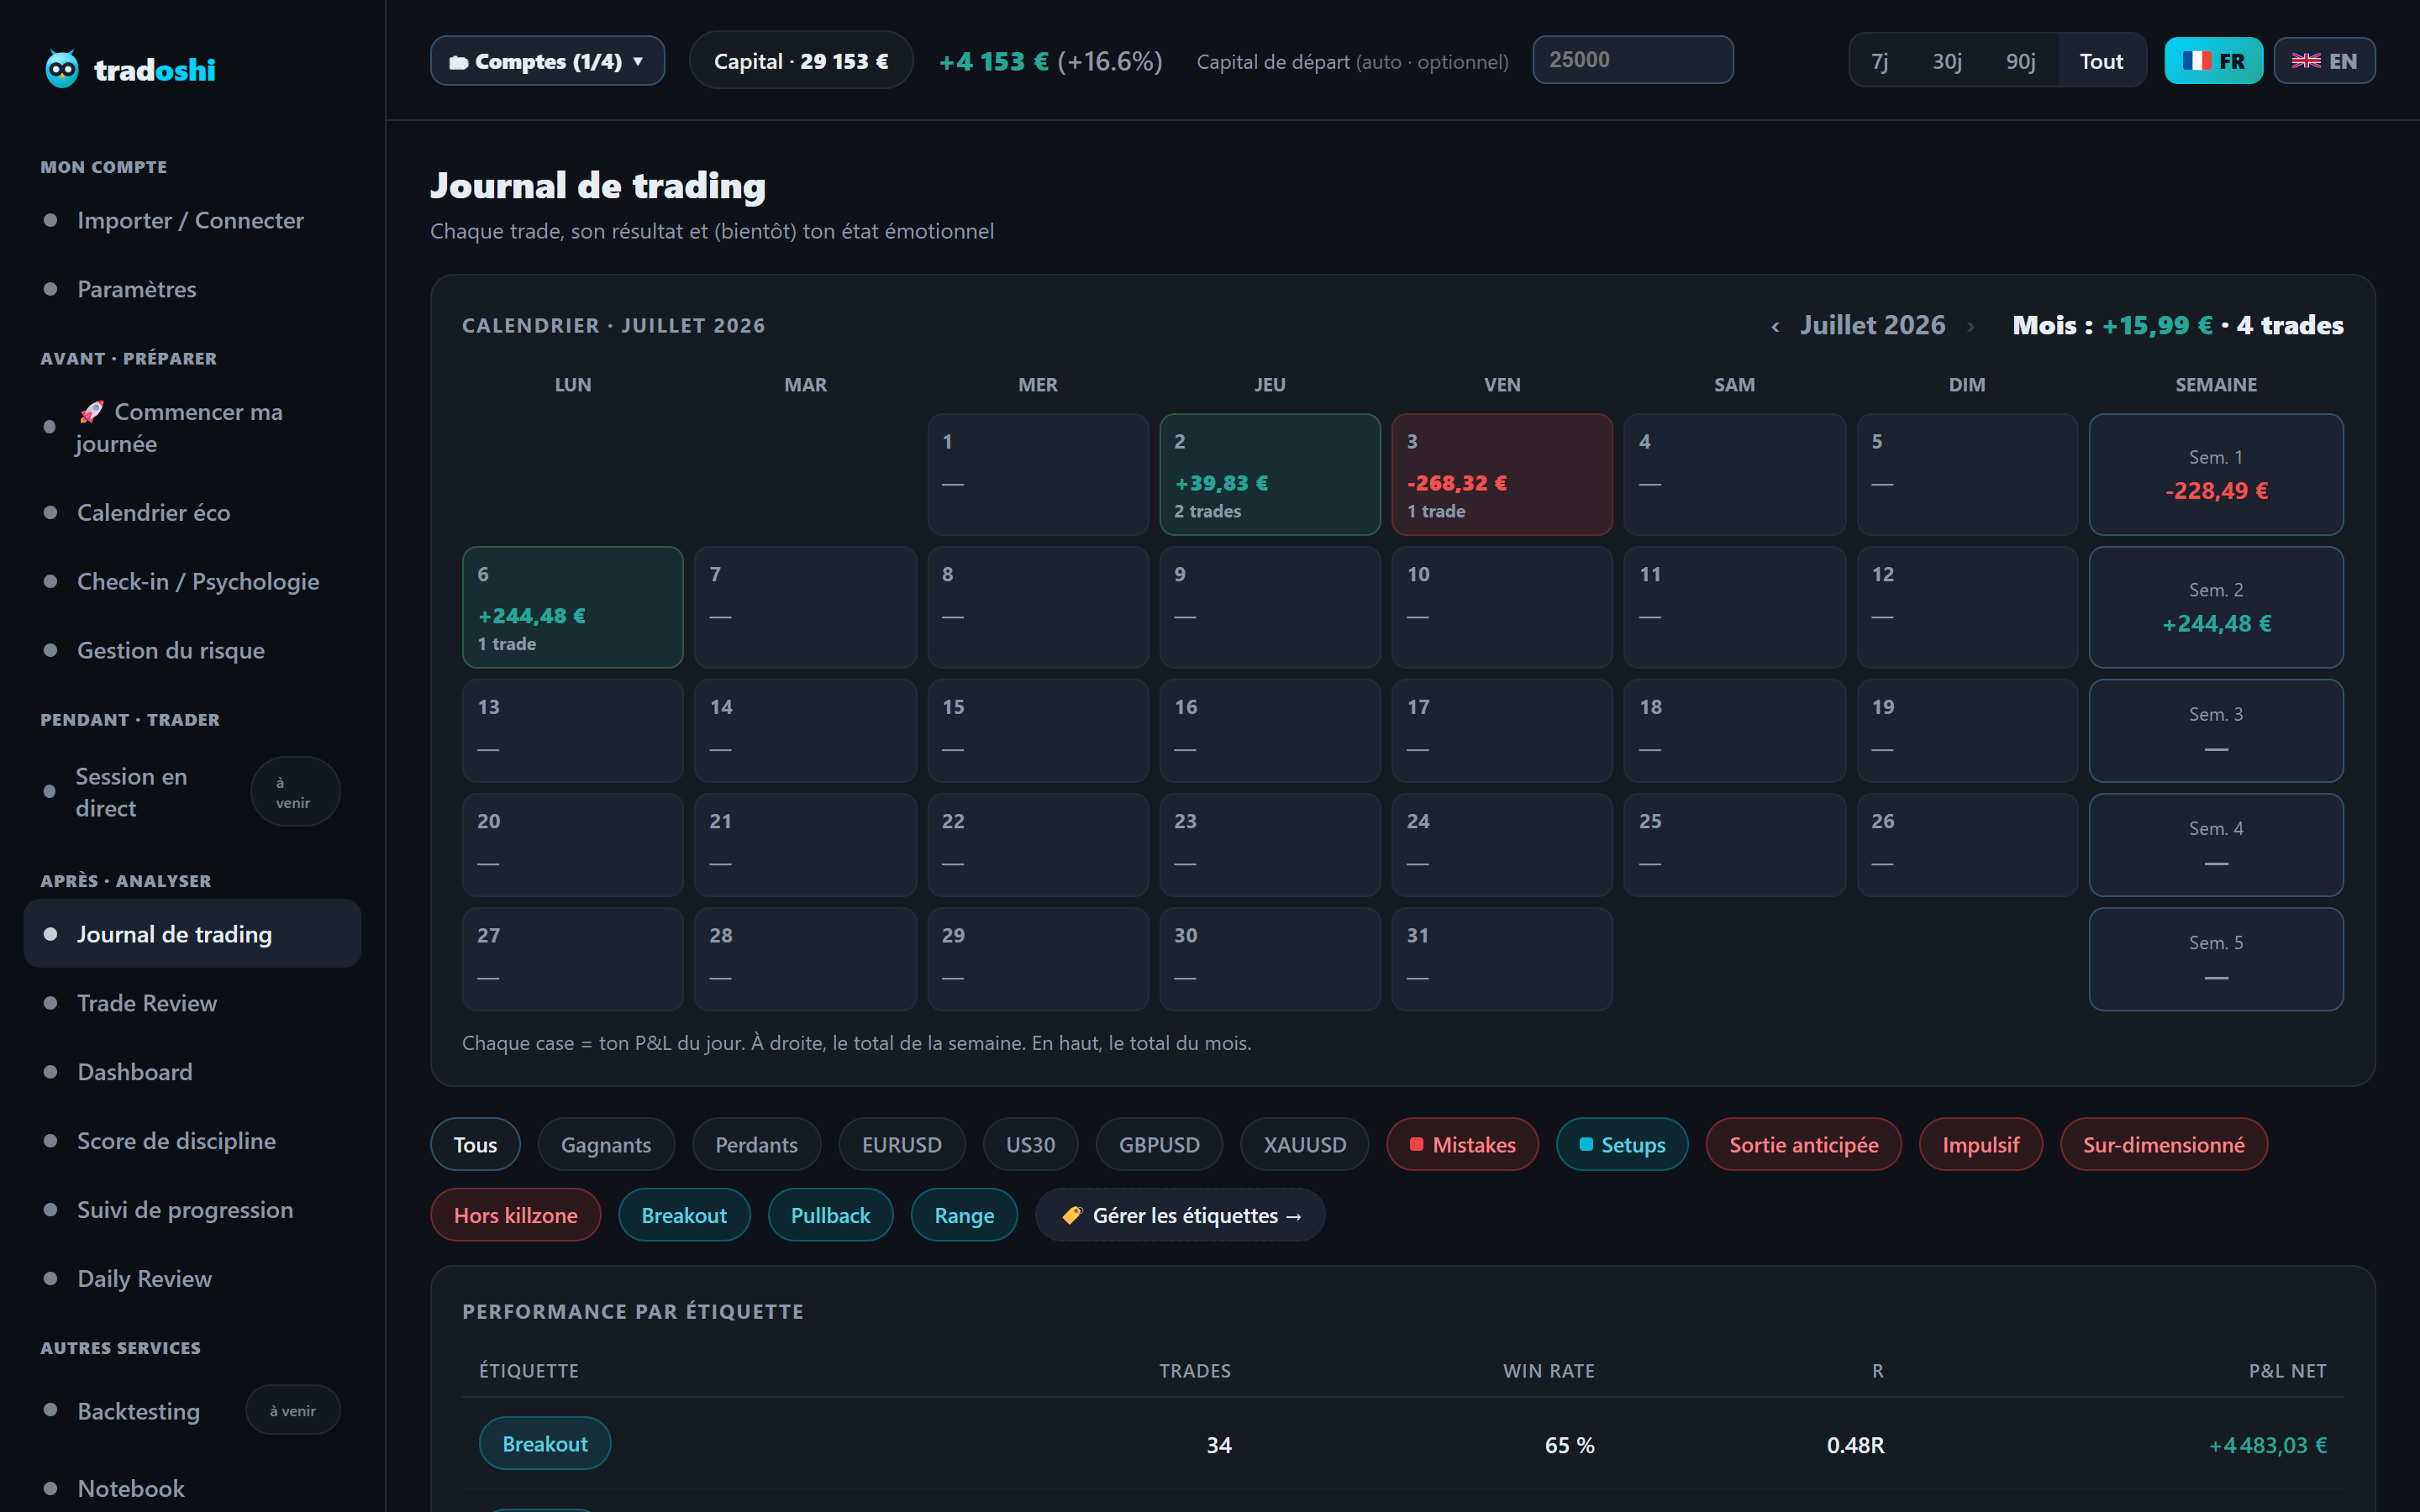Open the Comptes (1/4) account dropdown

click(547, 61)
